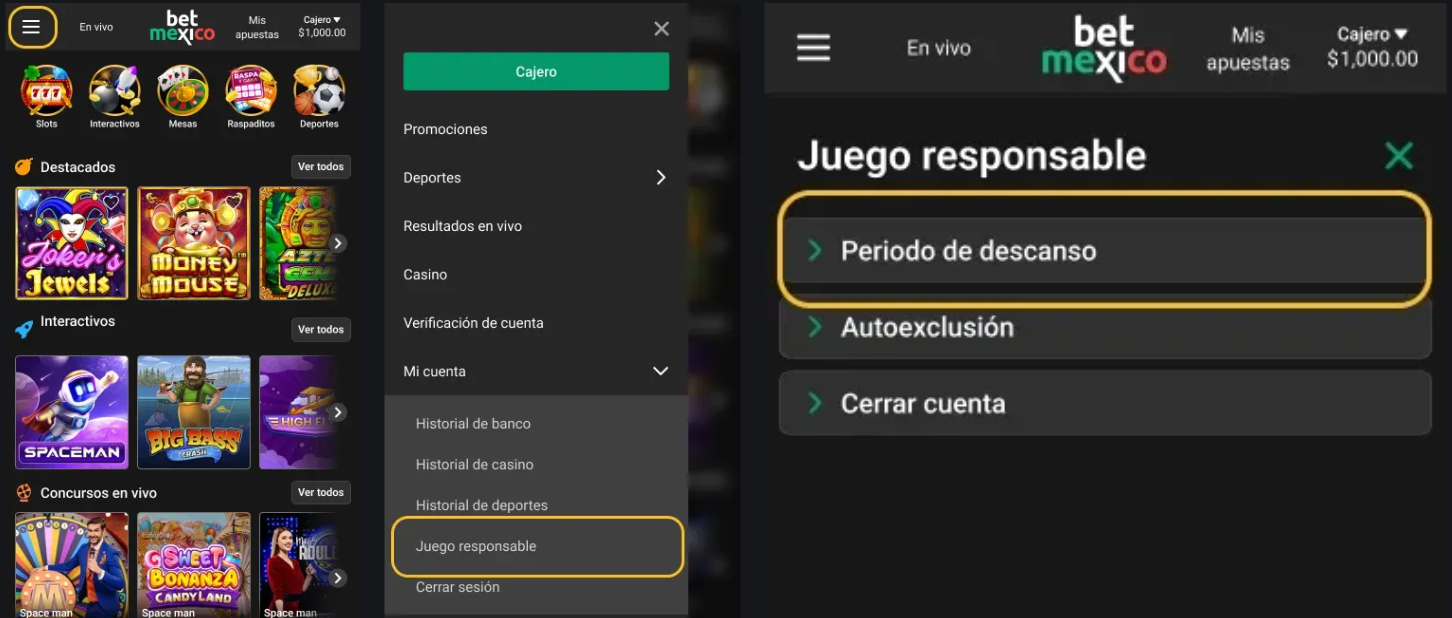Open Historial de deportes under Mi cuenta
Viewport: 1452px width, 618px height.
(x=481, y=505)
